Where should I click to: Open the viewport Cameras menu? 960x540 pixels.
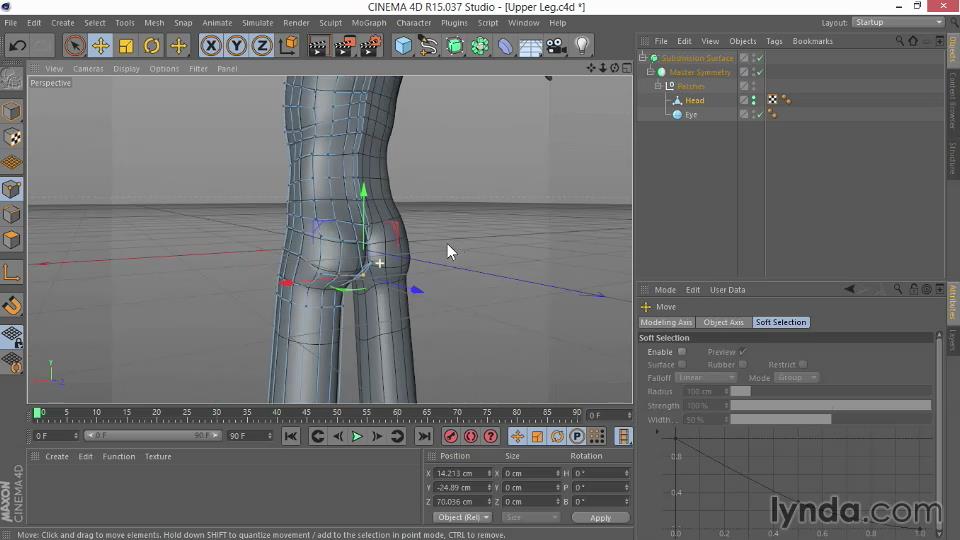tap(88, 69)
